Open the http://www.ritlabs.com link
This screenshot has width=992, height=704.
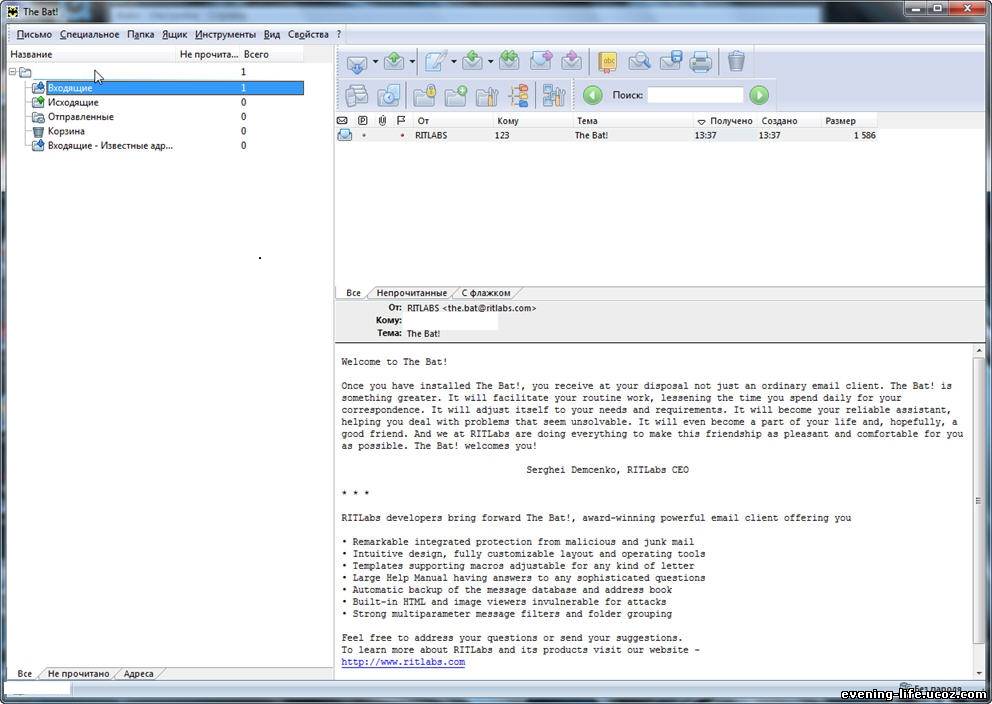pos(403,662)
